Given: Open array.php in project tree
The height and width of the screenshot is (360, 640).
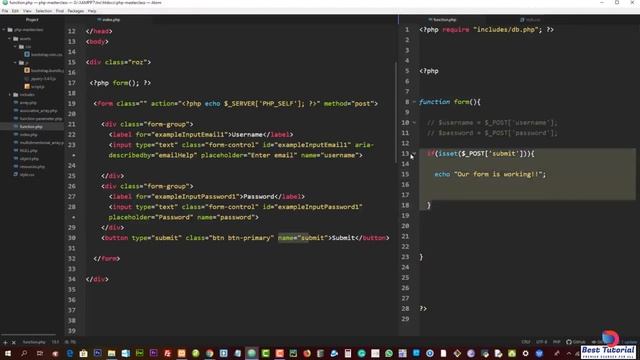Looking at the screenshot, I should point(25,103).
